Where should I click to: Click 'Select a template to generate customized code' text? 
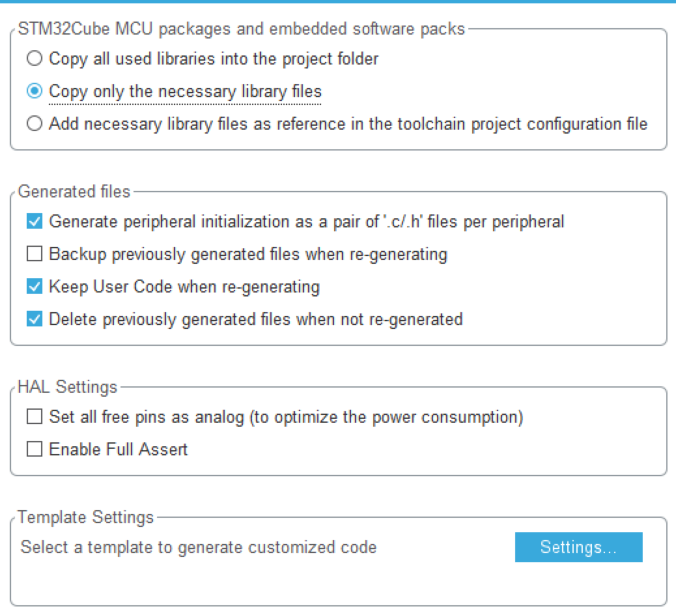pos(199,547)
